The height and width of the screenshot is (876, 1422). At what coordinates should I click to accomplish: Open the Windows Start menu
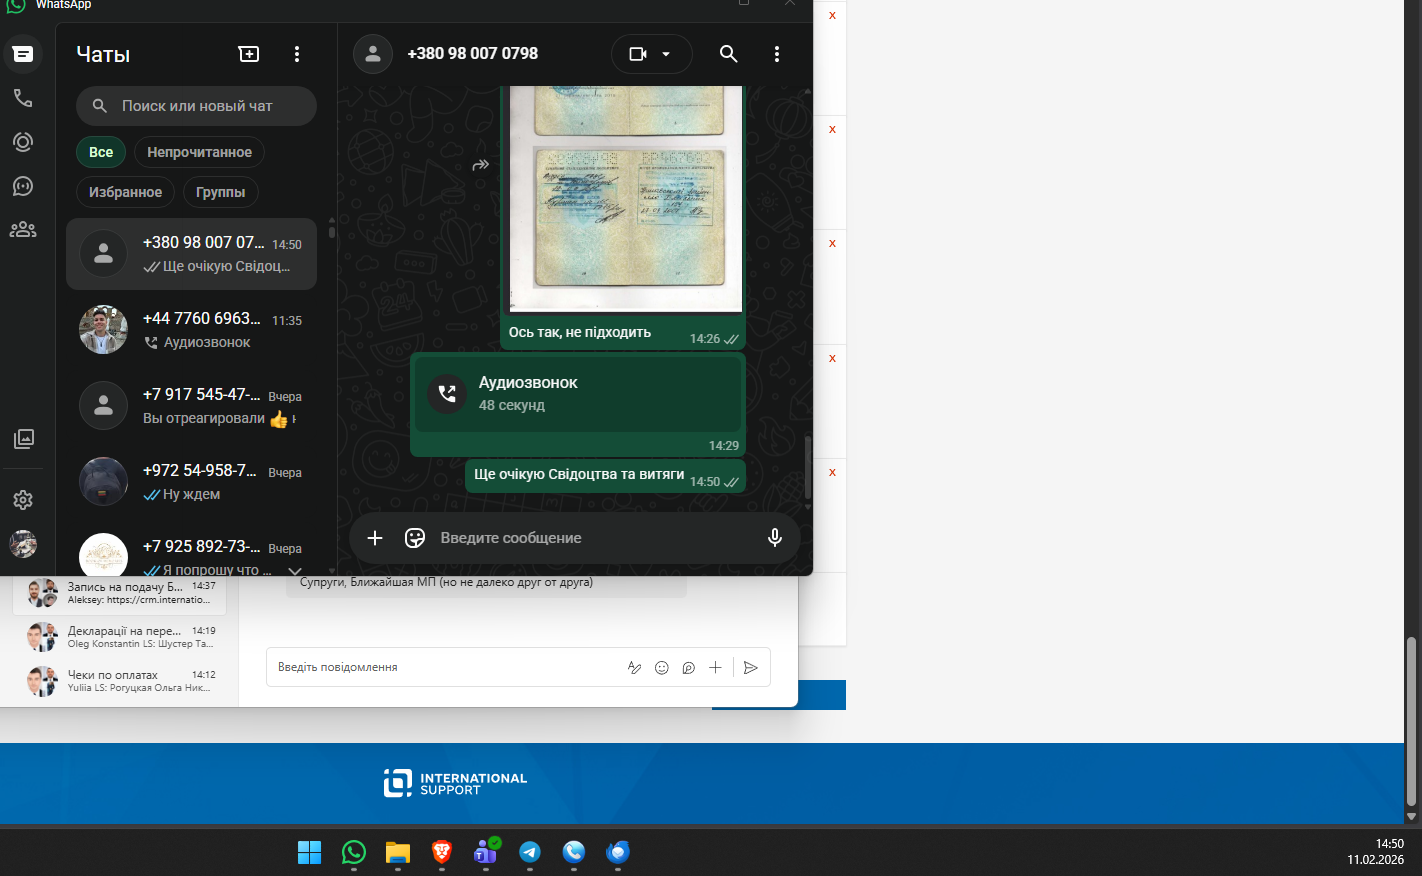click(310, 852)
